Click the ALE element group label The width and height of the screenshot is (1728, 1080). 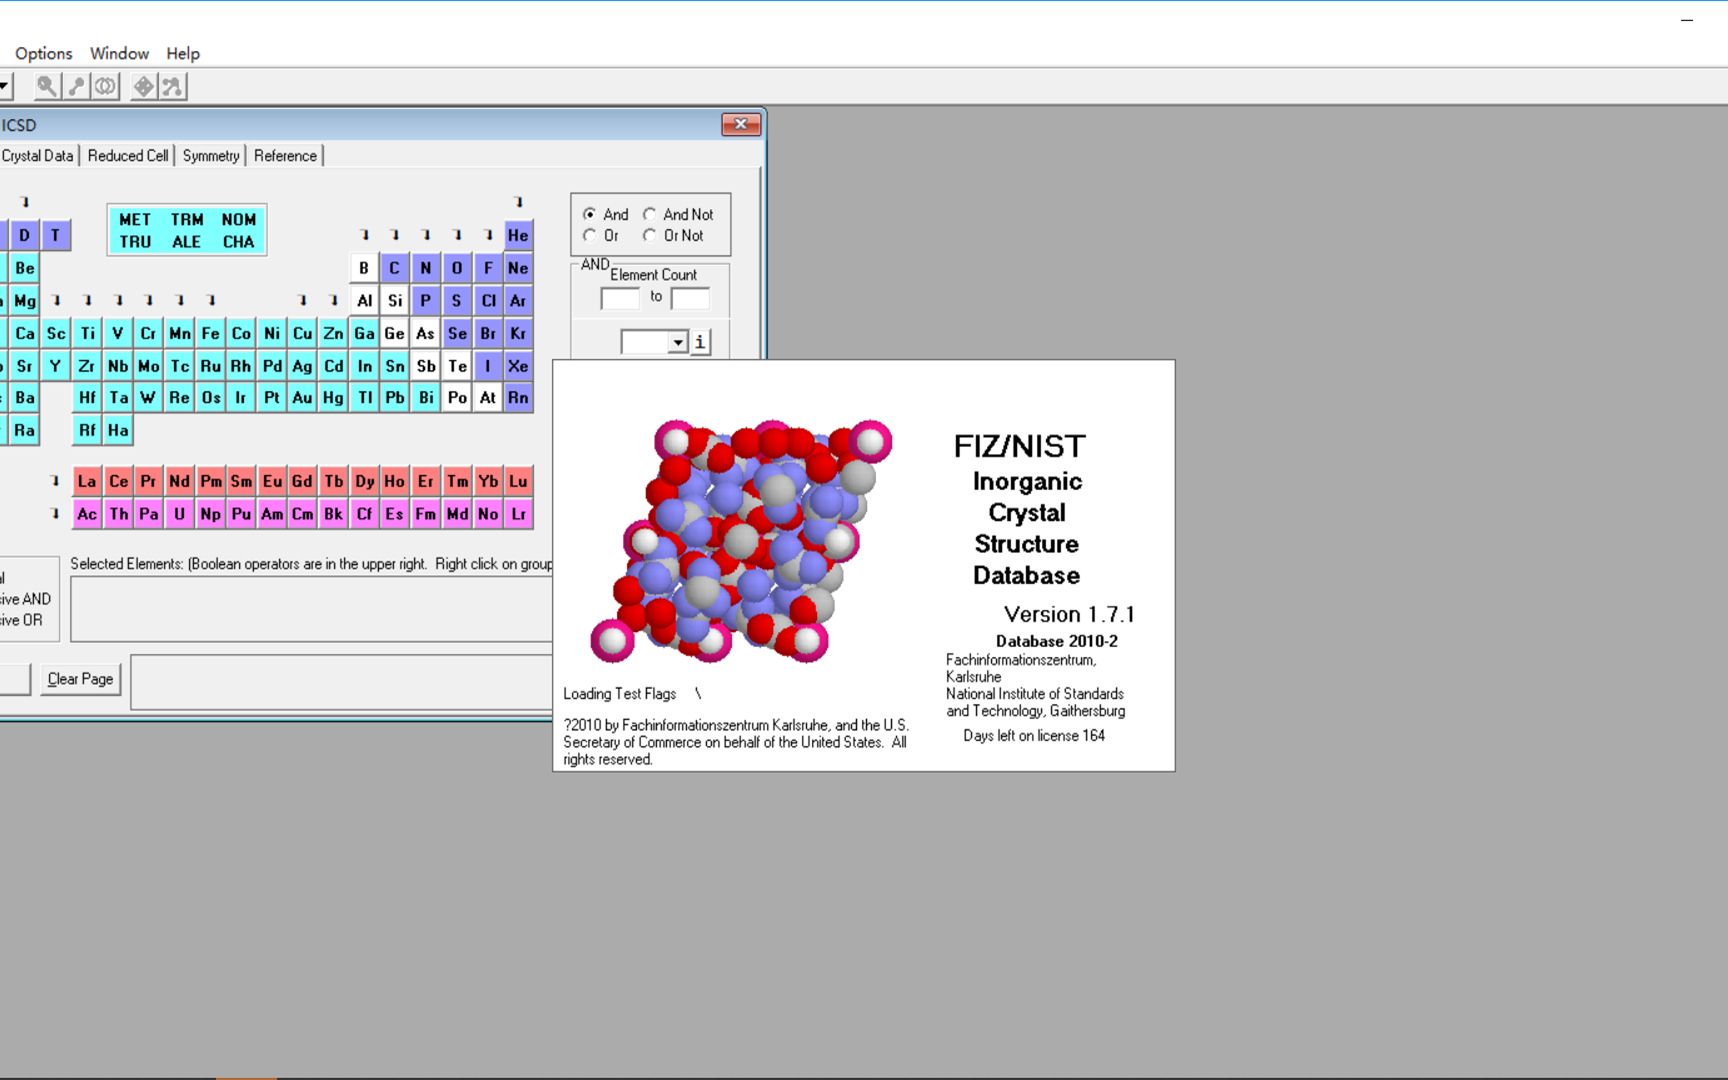(187, 242)
